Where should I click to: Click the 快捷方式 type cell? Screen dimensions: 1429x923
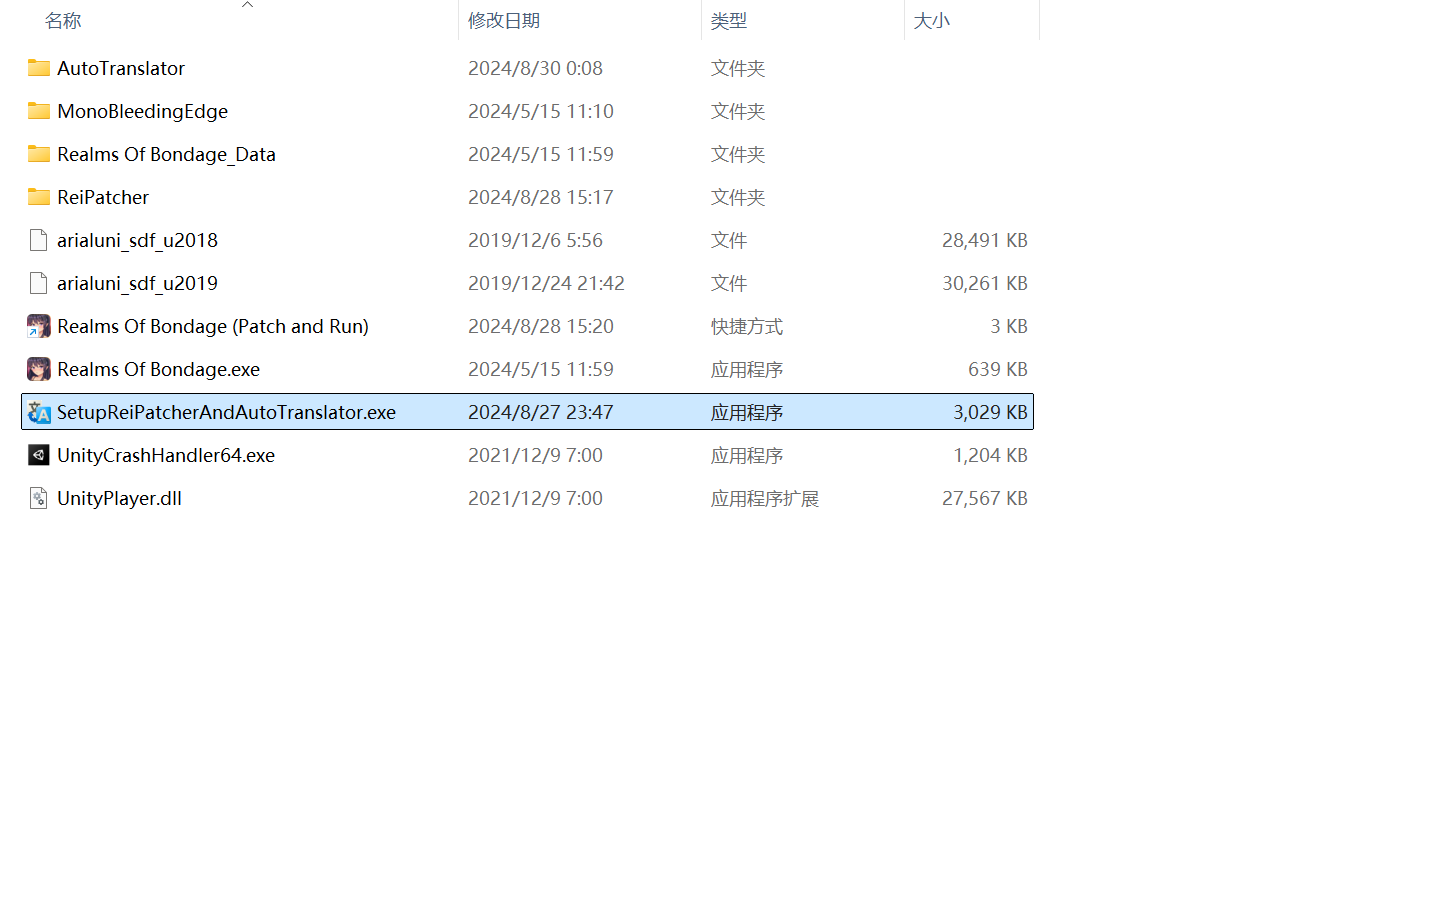[x=747, y=326]
